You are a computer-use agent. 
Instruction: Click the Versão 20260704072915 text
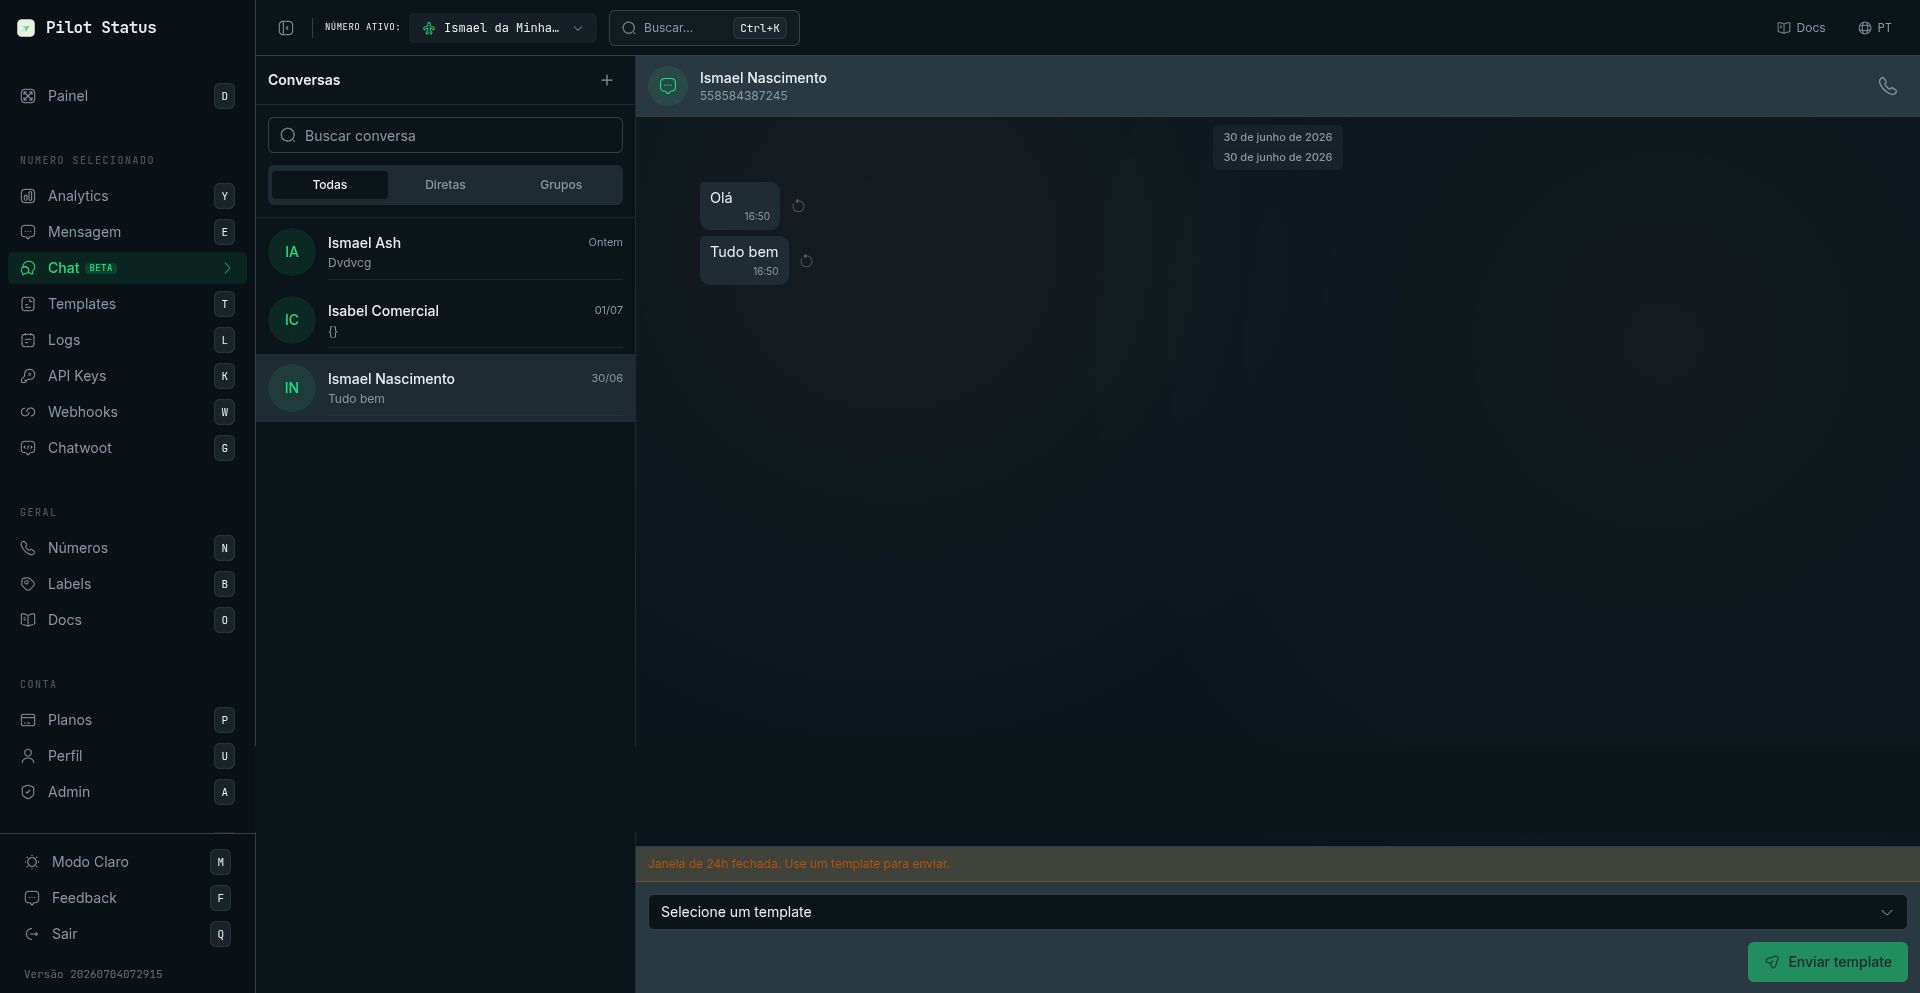[x=93, y=974]
